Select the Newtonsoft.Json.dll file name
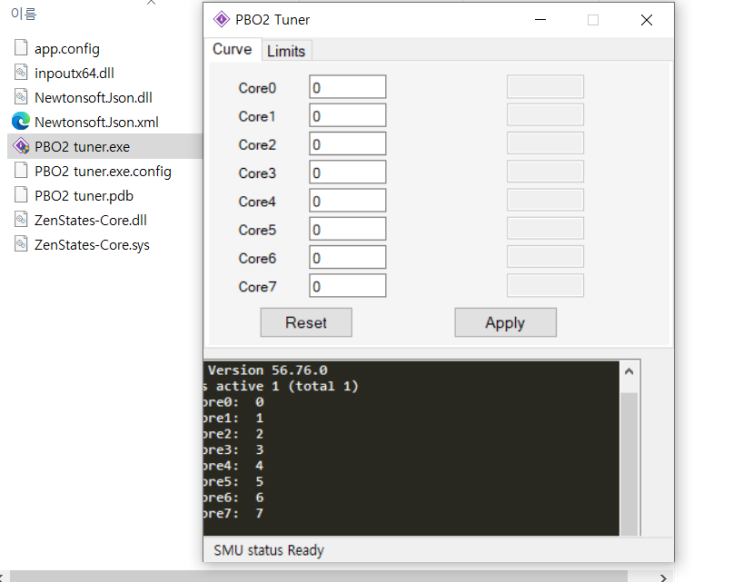 (x=93, y=97)
